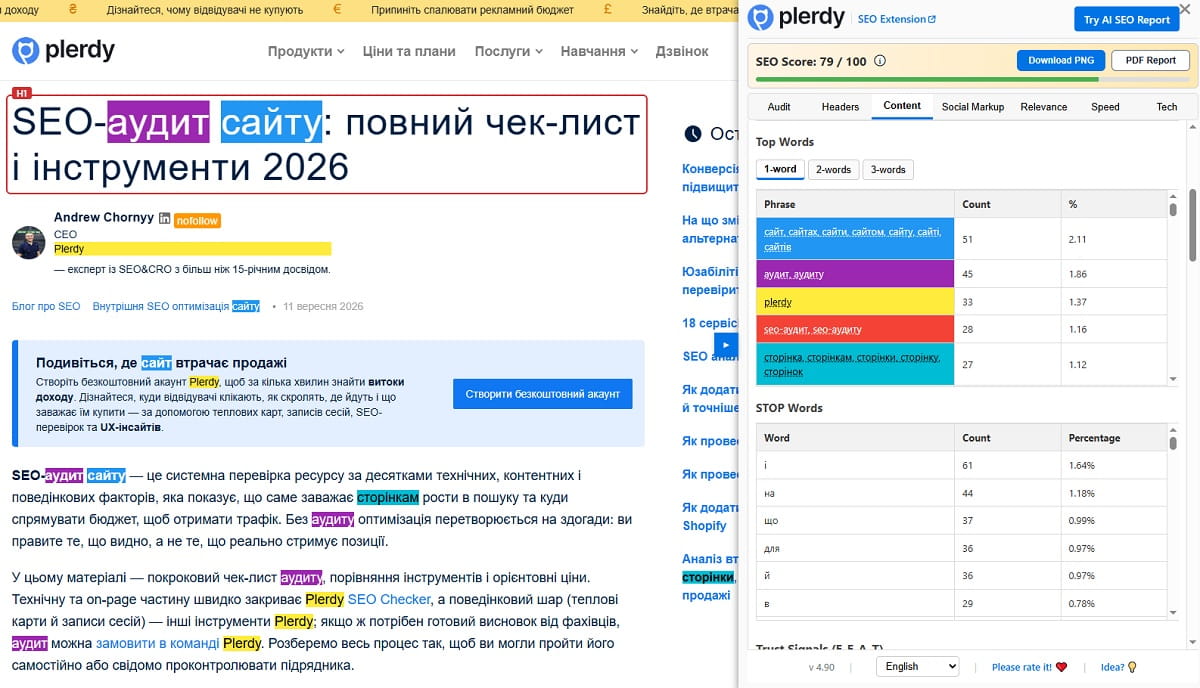
Task: Select the 1-word phrase filter
Action: pos(781,169)
